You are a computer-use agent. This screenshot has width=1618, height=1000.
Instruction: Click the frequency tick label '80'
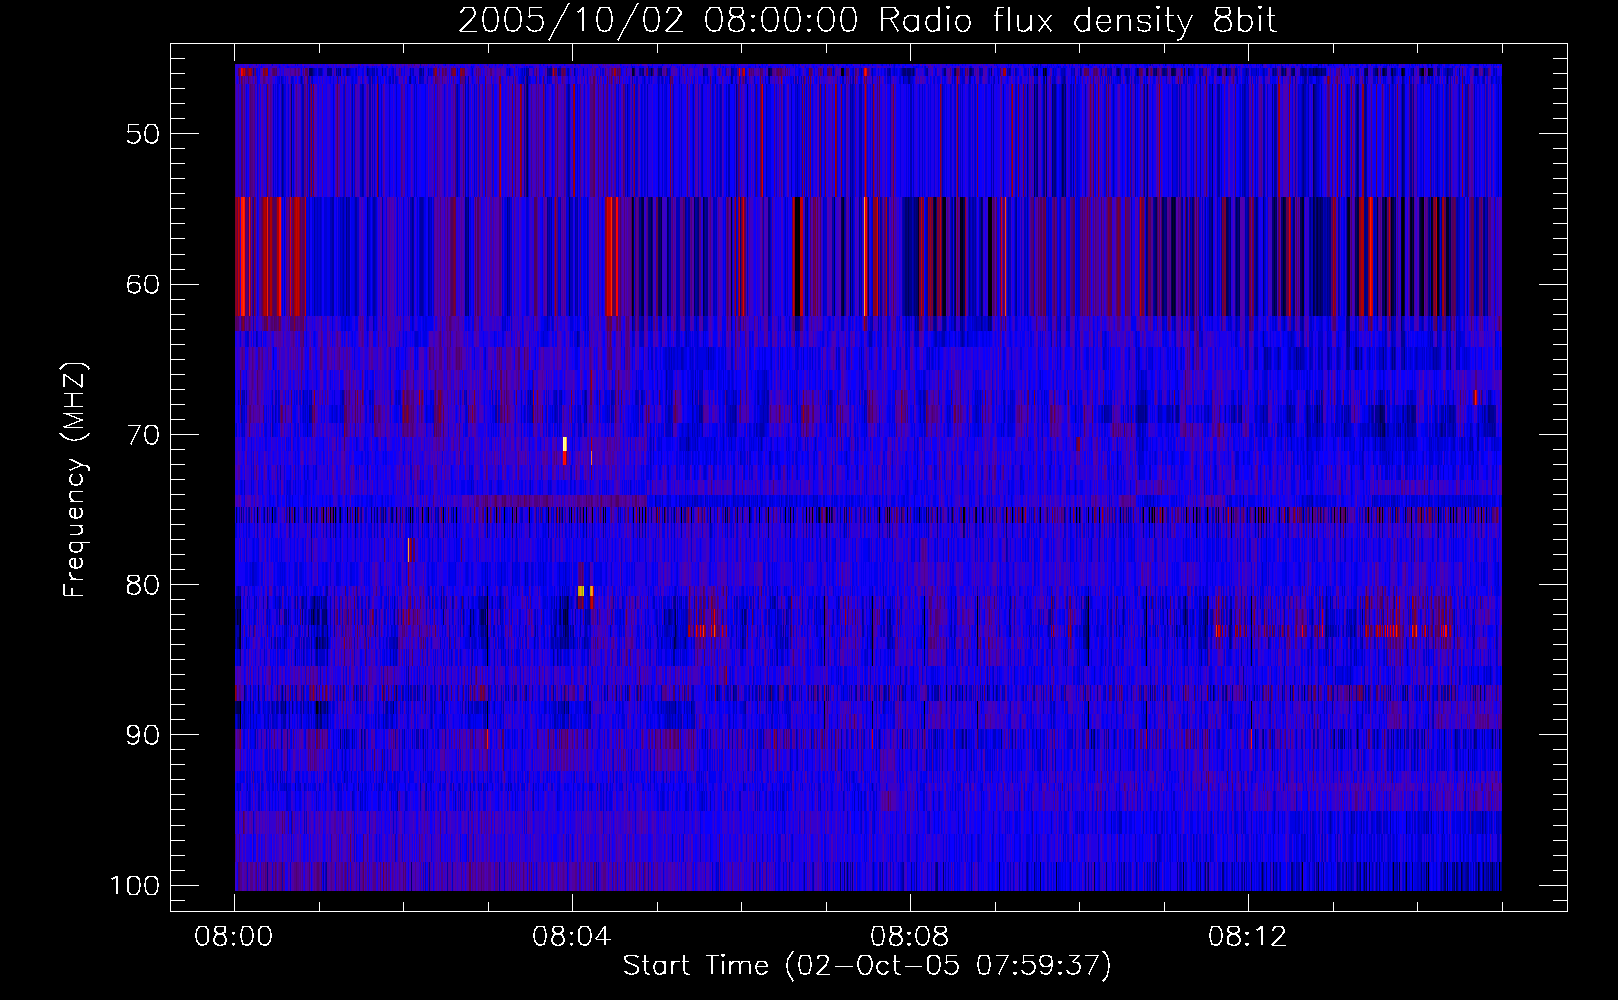143,584
